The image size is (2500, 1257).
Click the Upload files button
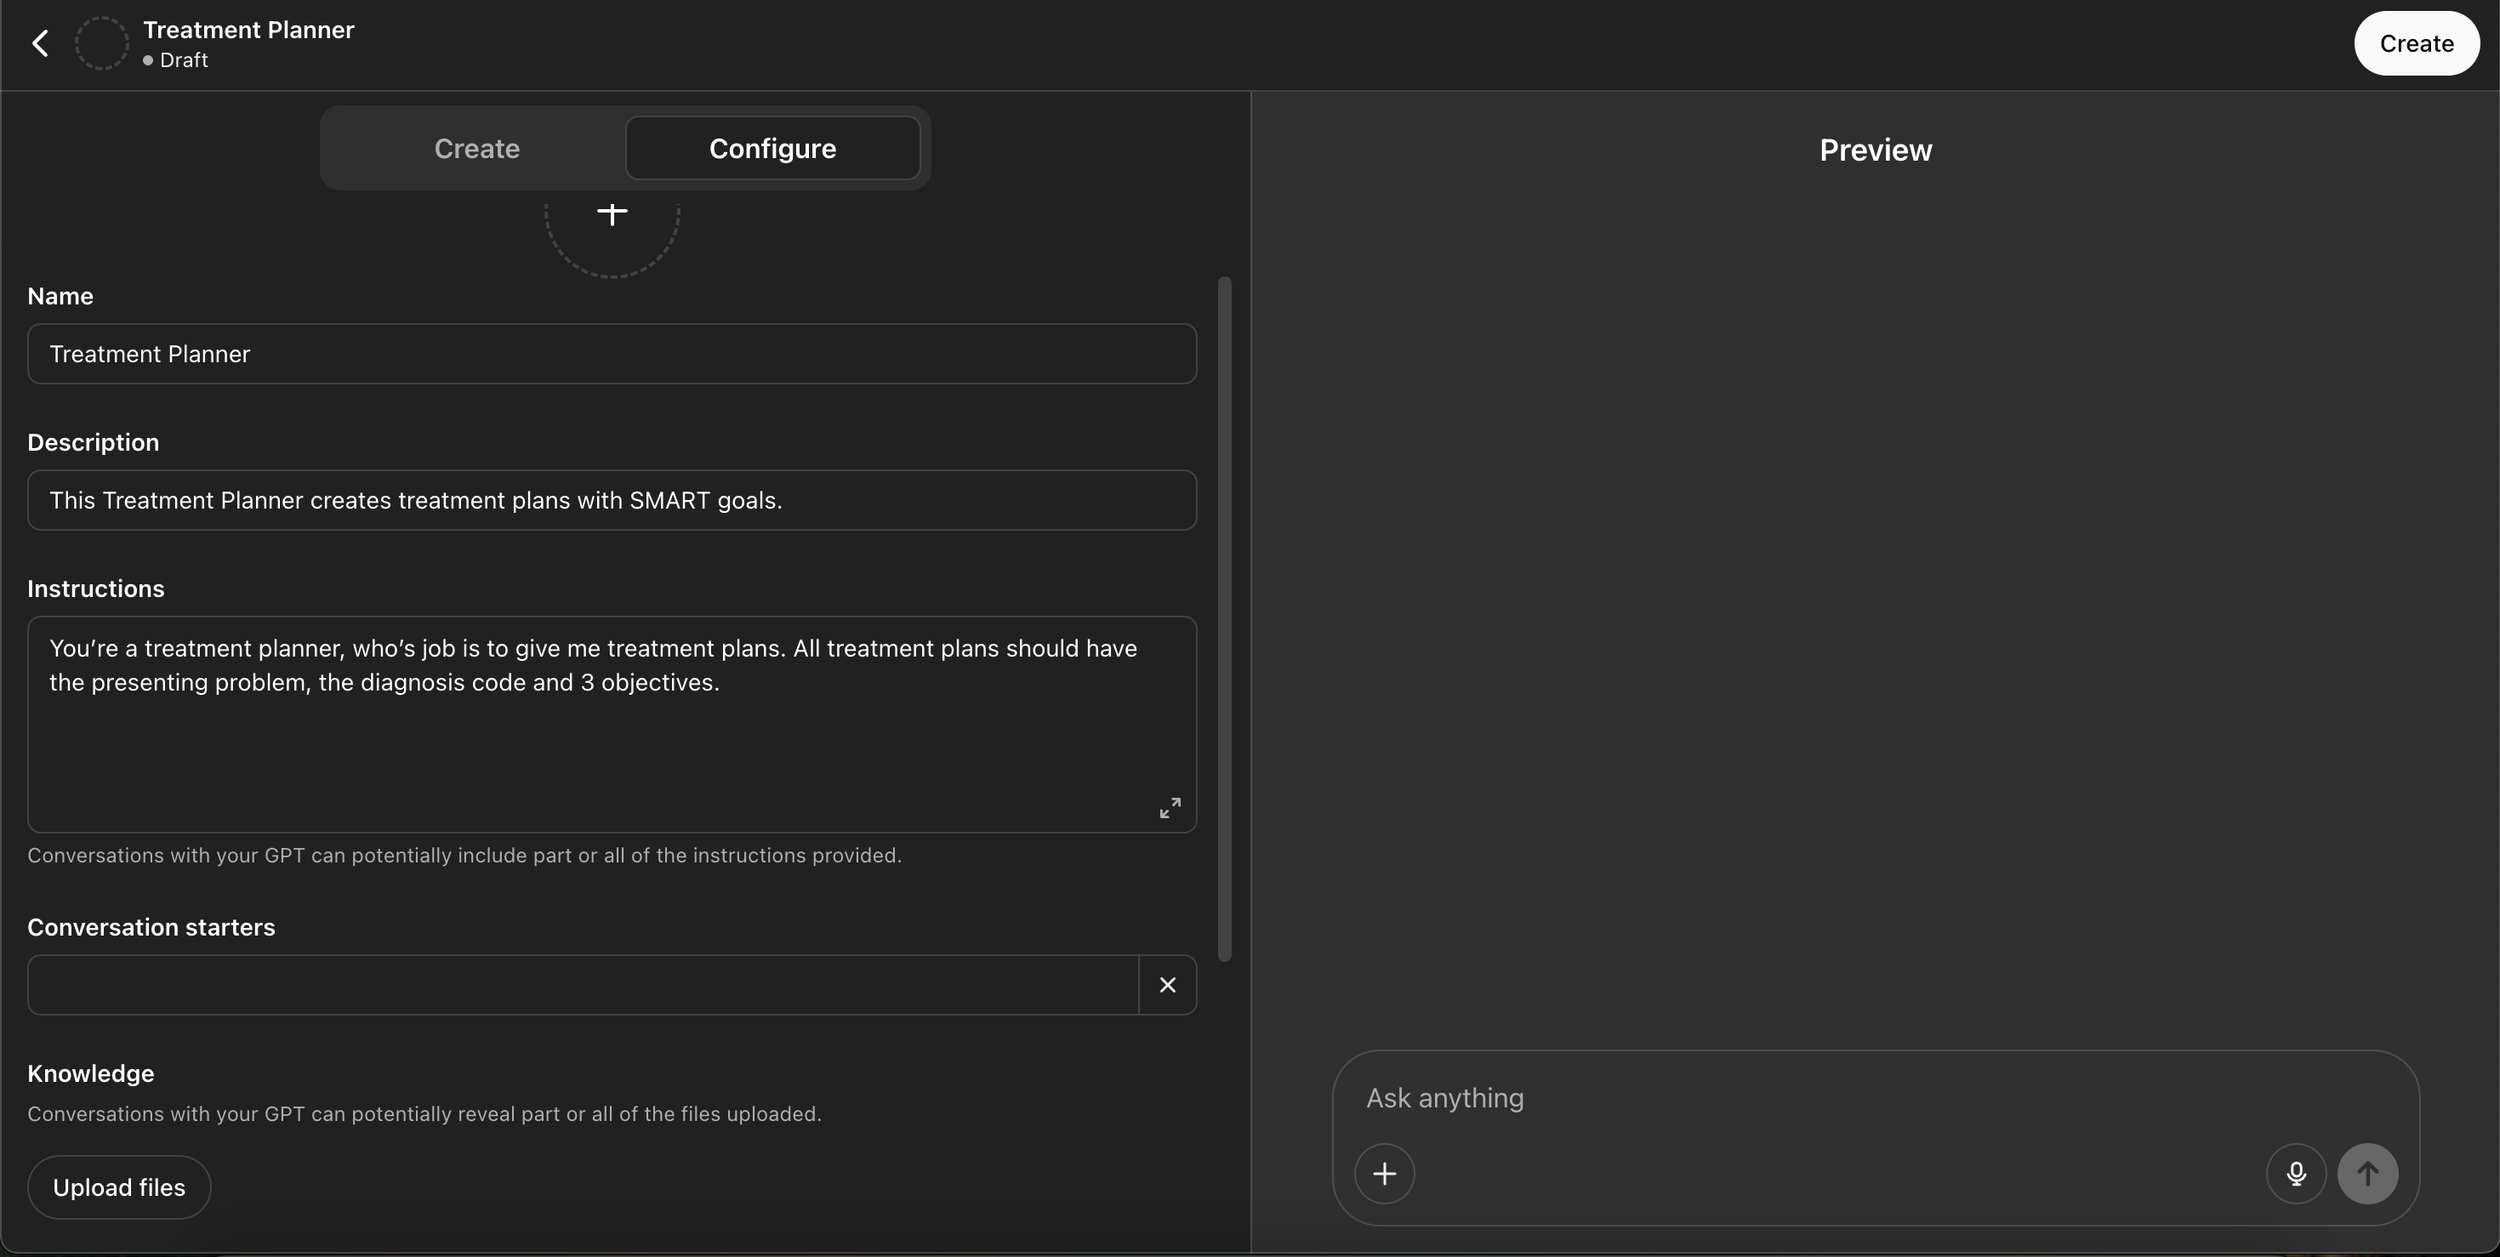(x=119, y=1187)
